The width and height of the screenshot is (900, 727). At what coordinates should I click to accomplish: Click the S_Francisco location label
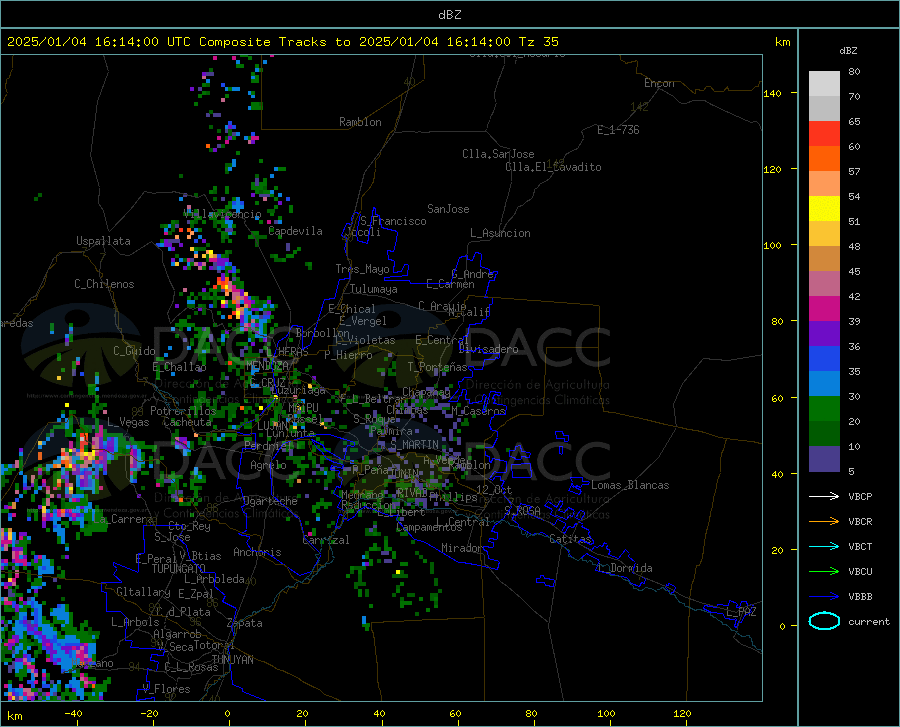393,221
